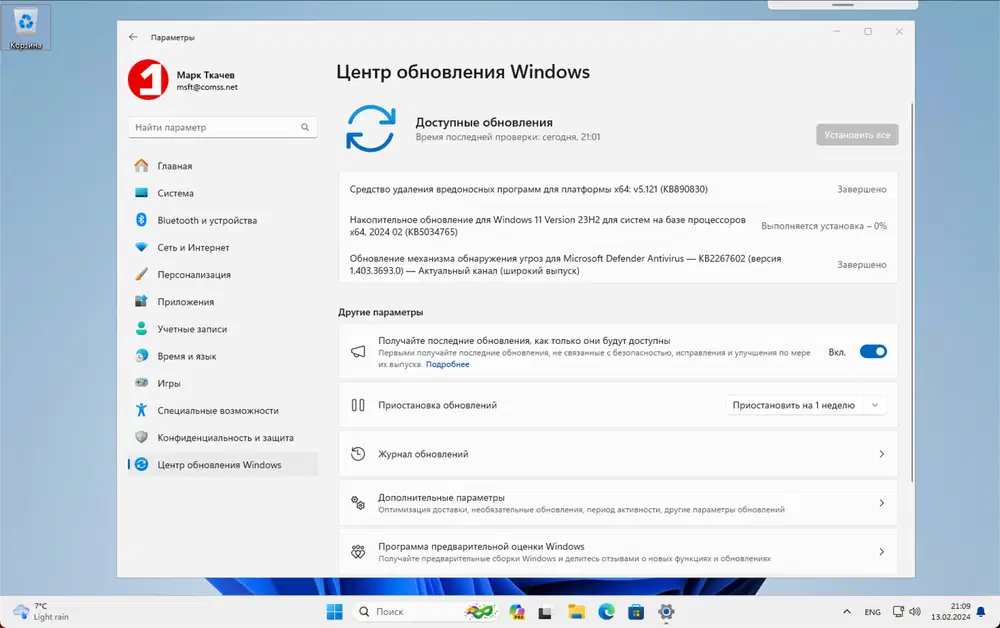Click status text Выполняется установка – 0%
This screenshot has width=1000, height=628.
[823, 226]
